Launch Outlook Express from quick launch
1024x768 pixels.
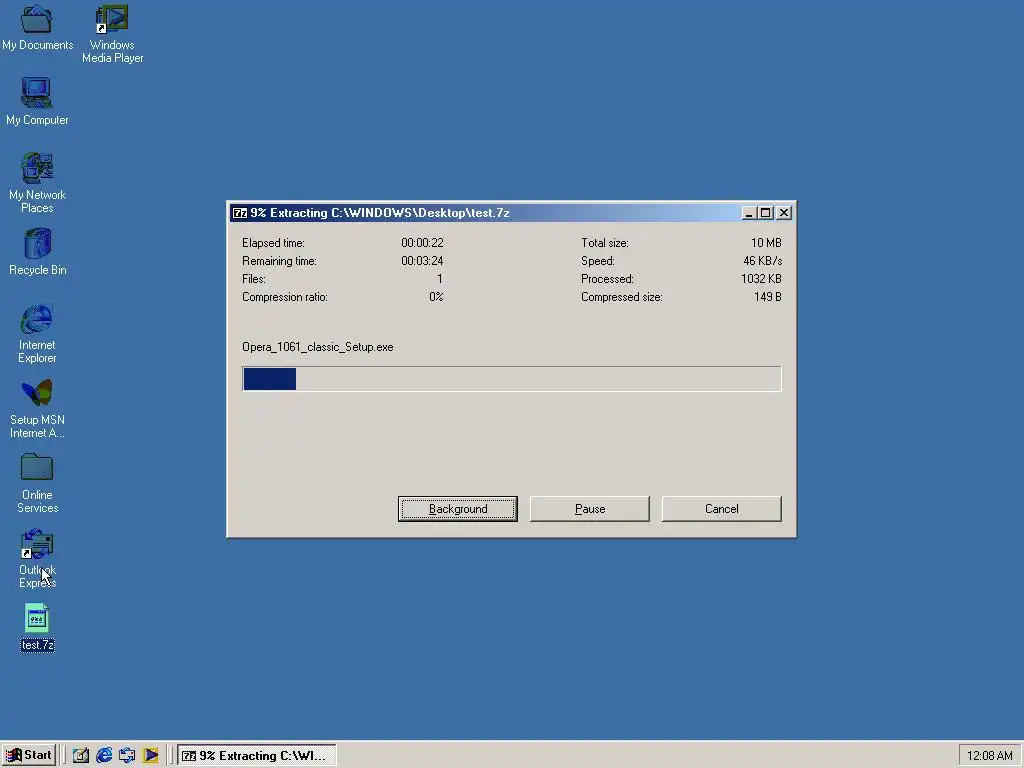(x=127, y=756)
